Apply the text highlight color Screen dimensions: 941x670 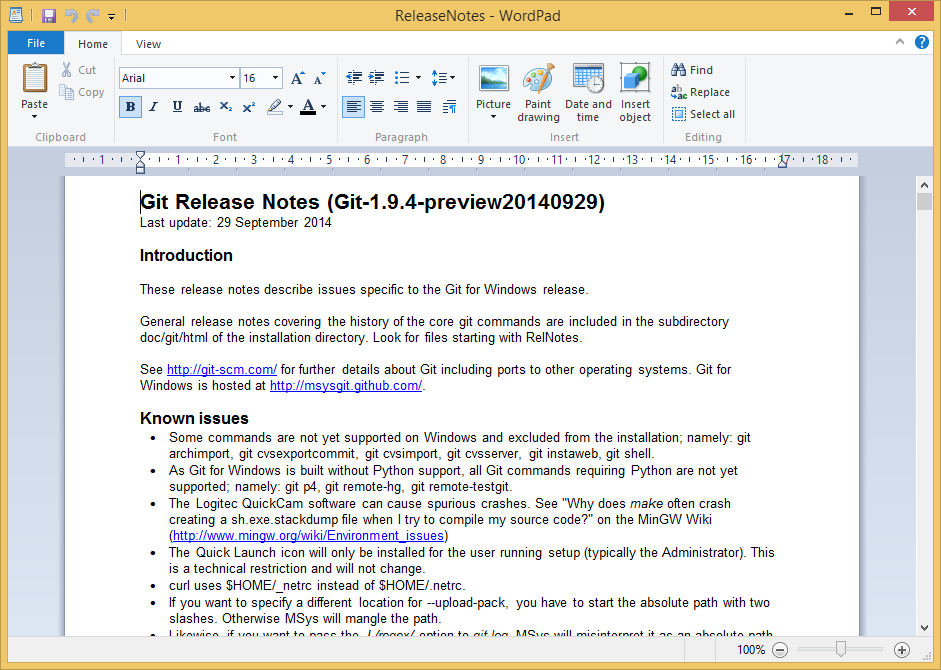coord(275,107)
